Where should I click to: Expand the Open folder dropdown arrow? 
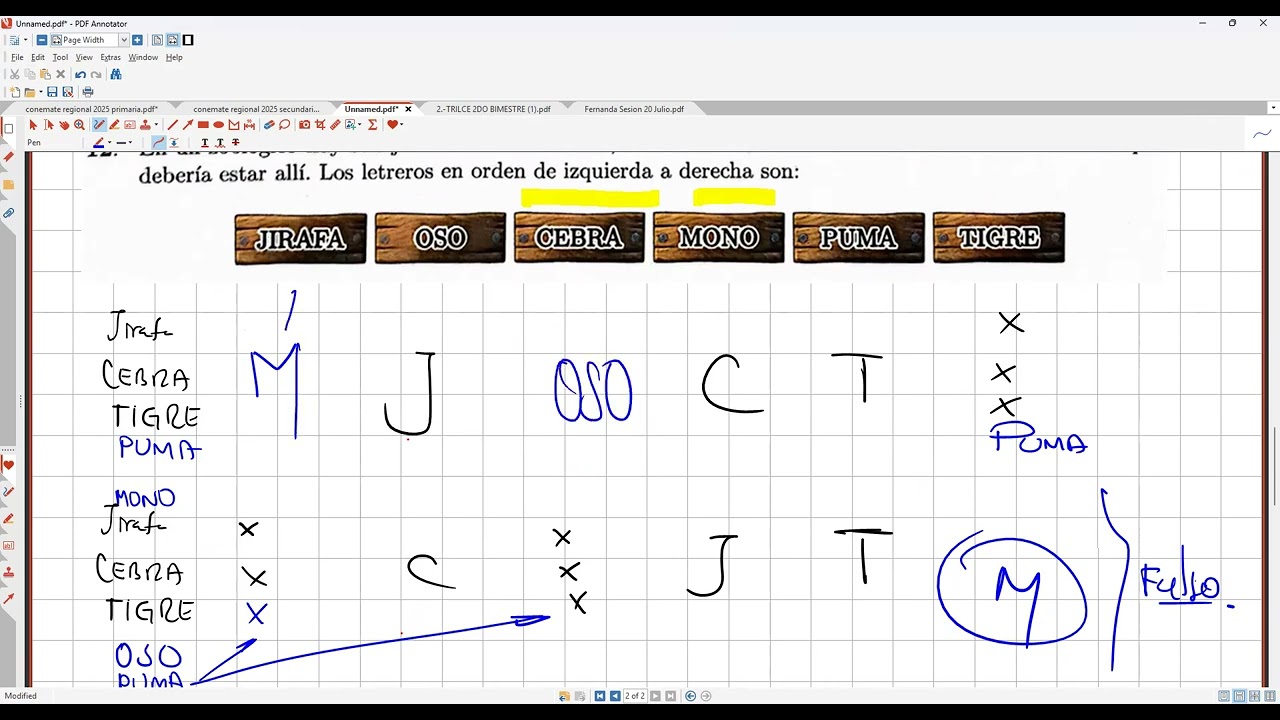(40, 92)
